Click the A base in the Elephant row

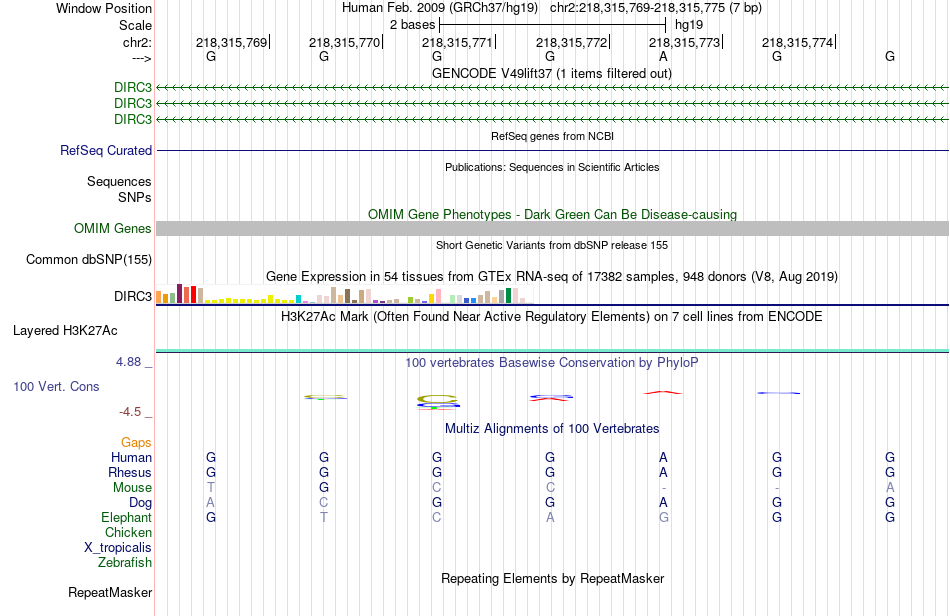click(x=550, y=518)
